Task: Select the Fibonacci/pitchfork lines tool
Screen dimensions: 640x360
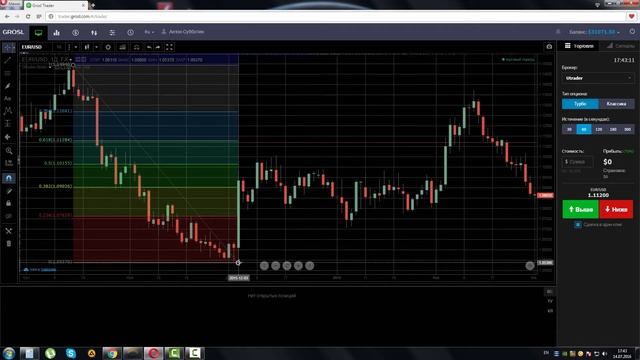Action: pyautogui.click(x=8, y=73)
